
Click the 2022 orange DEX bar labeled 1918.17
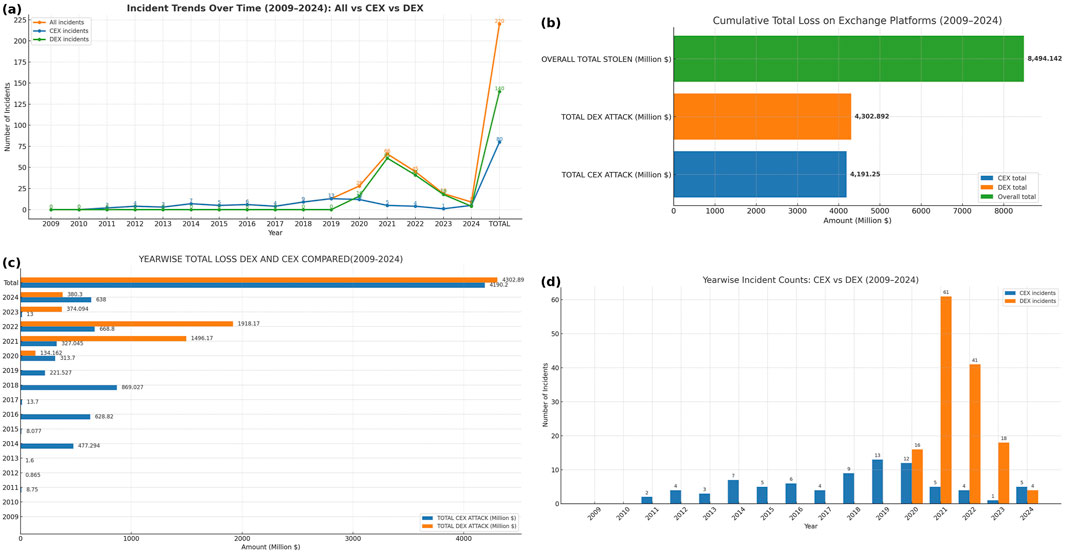click(x=127, y=323)
